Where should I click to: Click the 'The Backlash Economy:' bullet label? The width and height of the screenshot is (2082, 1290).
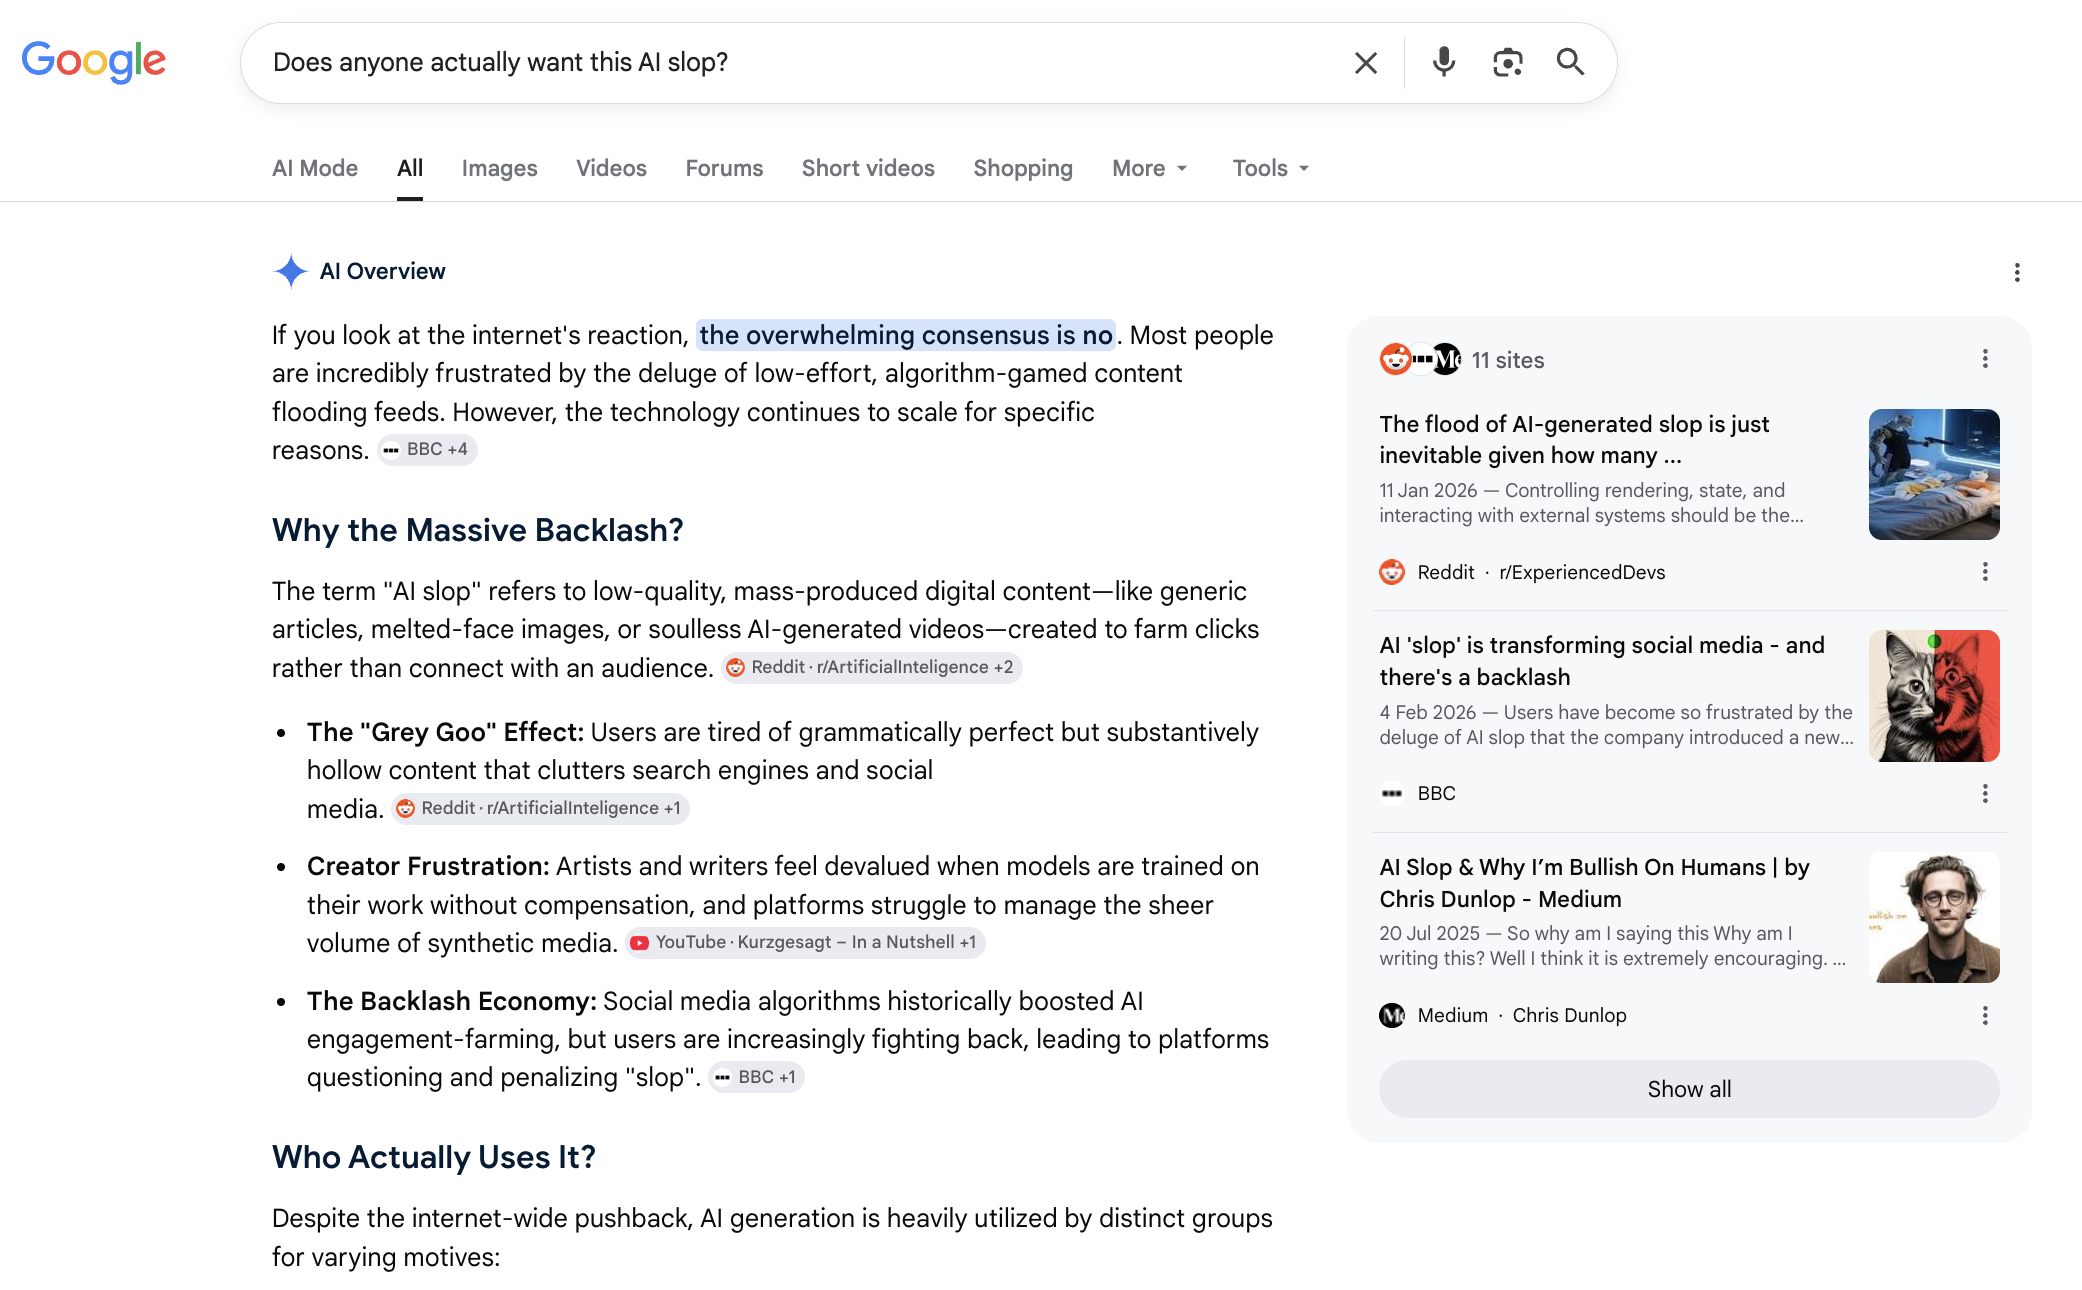coord(452,1001)
